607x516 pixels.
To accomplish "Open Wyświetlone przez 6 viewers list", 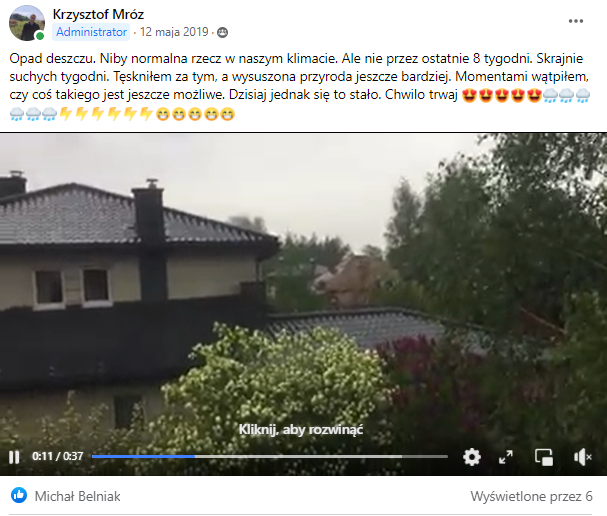I will [x=531, y=496].
